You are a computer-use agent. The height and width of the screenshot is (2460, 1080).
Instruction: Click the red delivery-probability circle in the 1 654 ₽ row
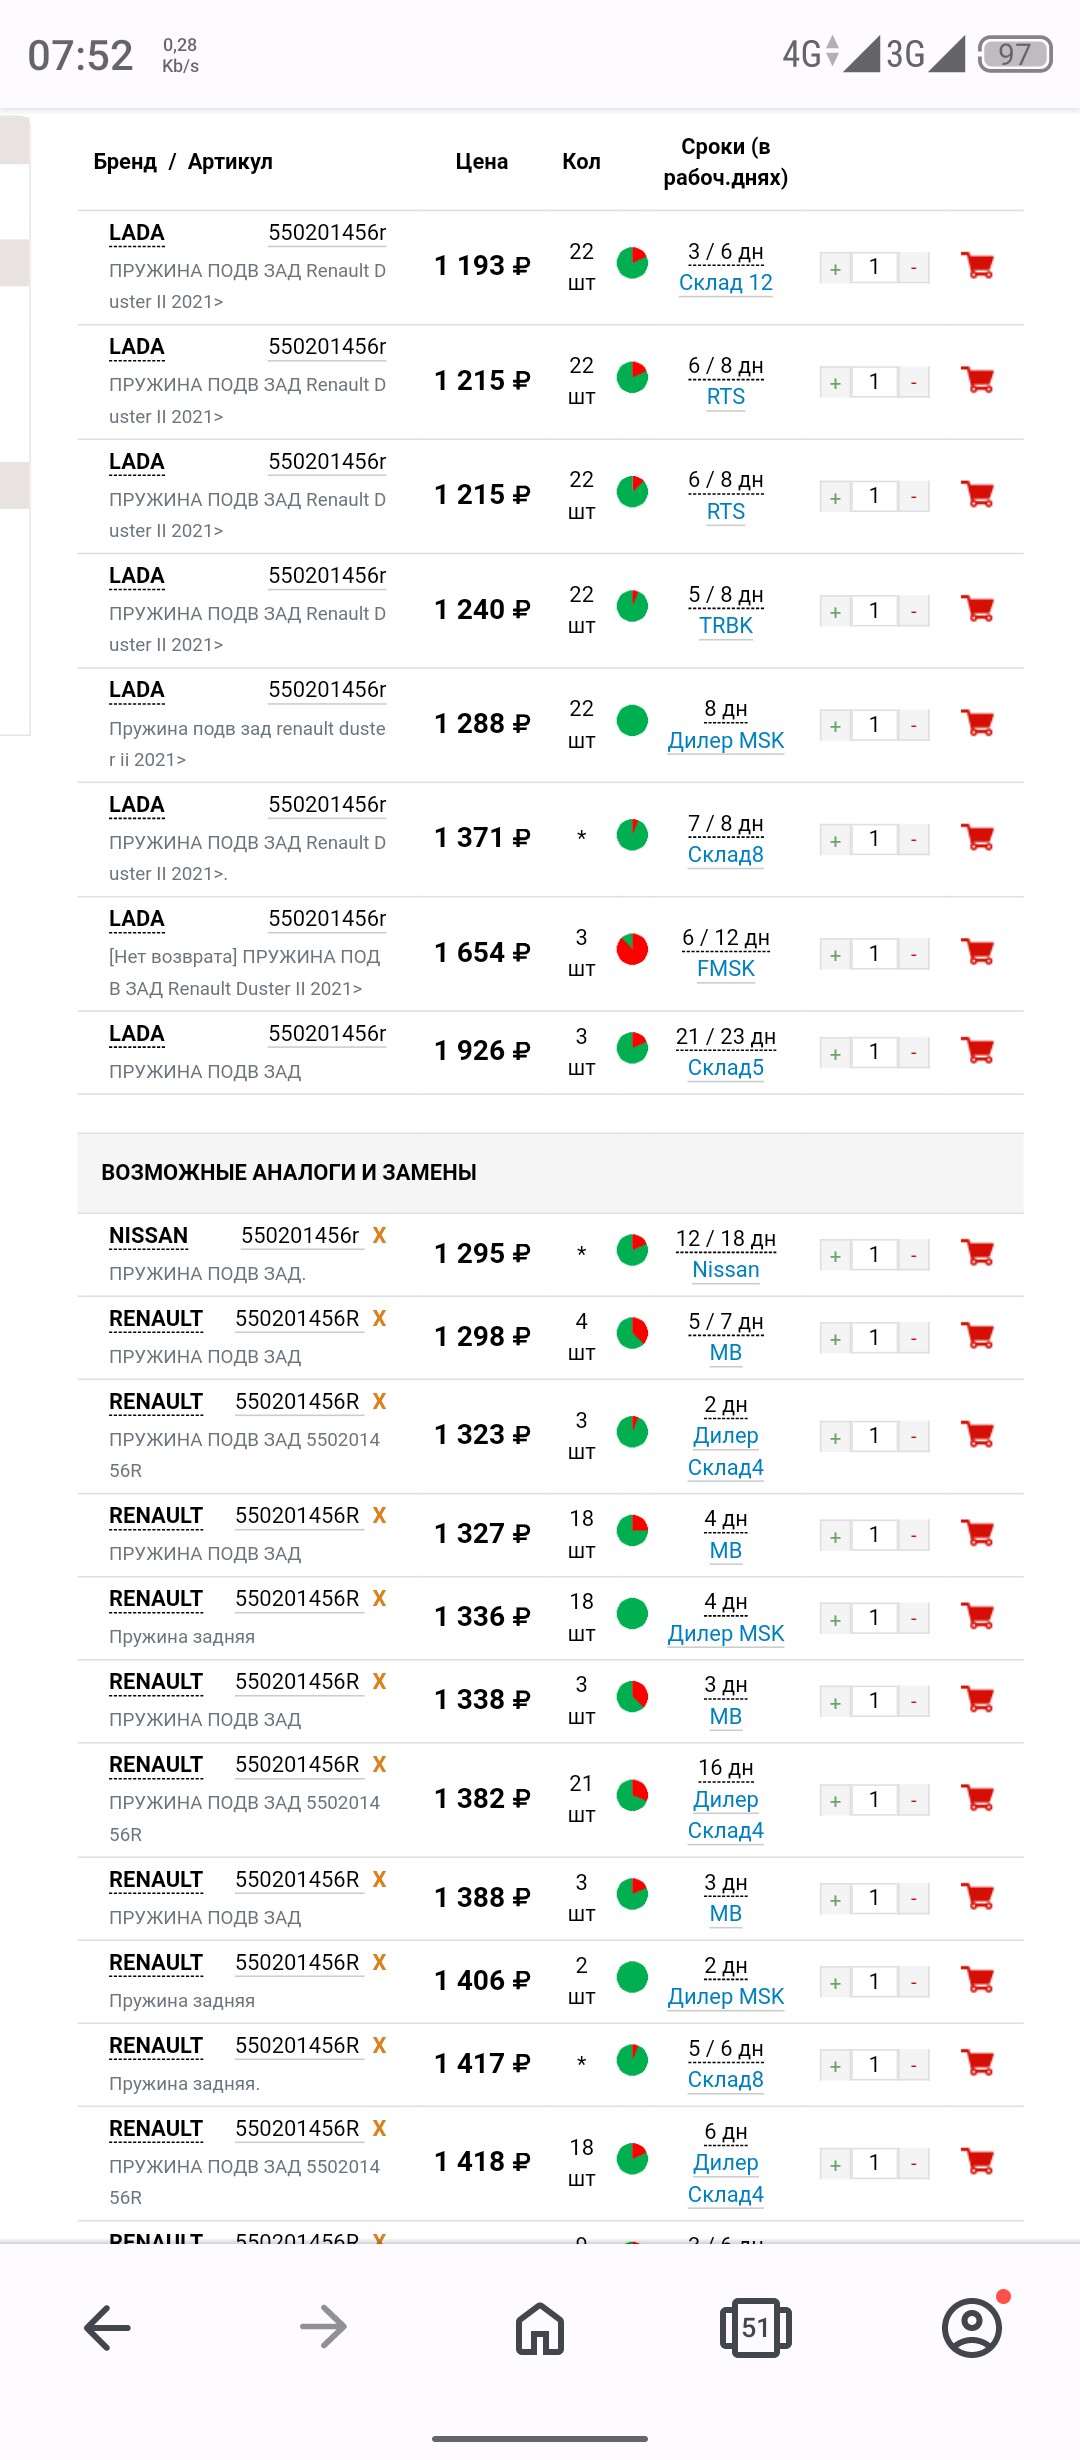(x=632, y=949)
